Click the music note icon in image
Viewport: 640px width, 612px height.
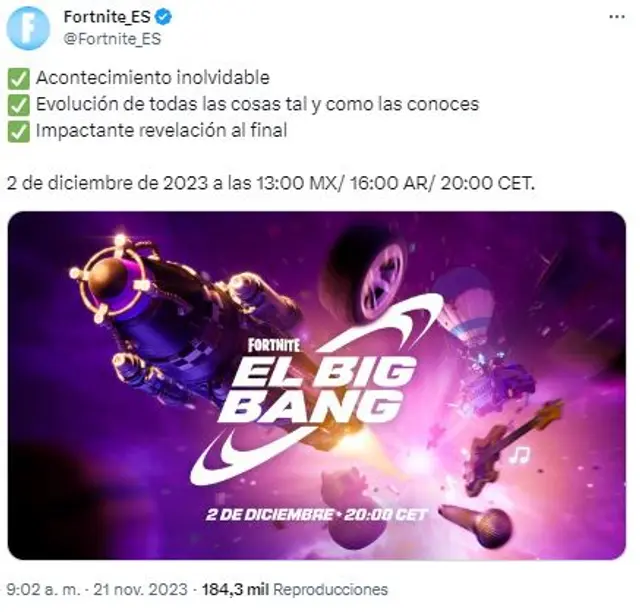(519, 455)
